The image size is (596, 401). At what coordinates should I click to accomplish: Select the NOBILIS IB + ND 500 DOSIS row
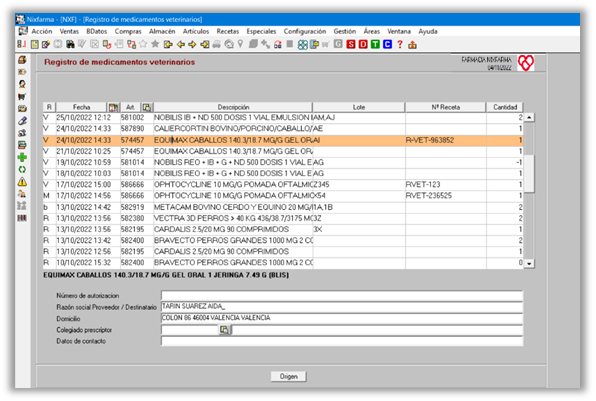tap(283, 117)
